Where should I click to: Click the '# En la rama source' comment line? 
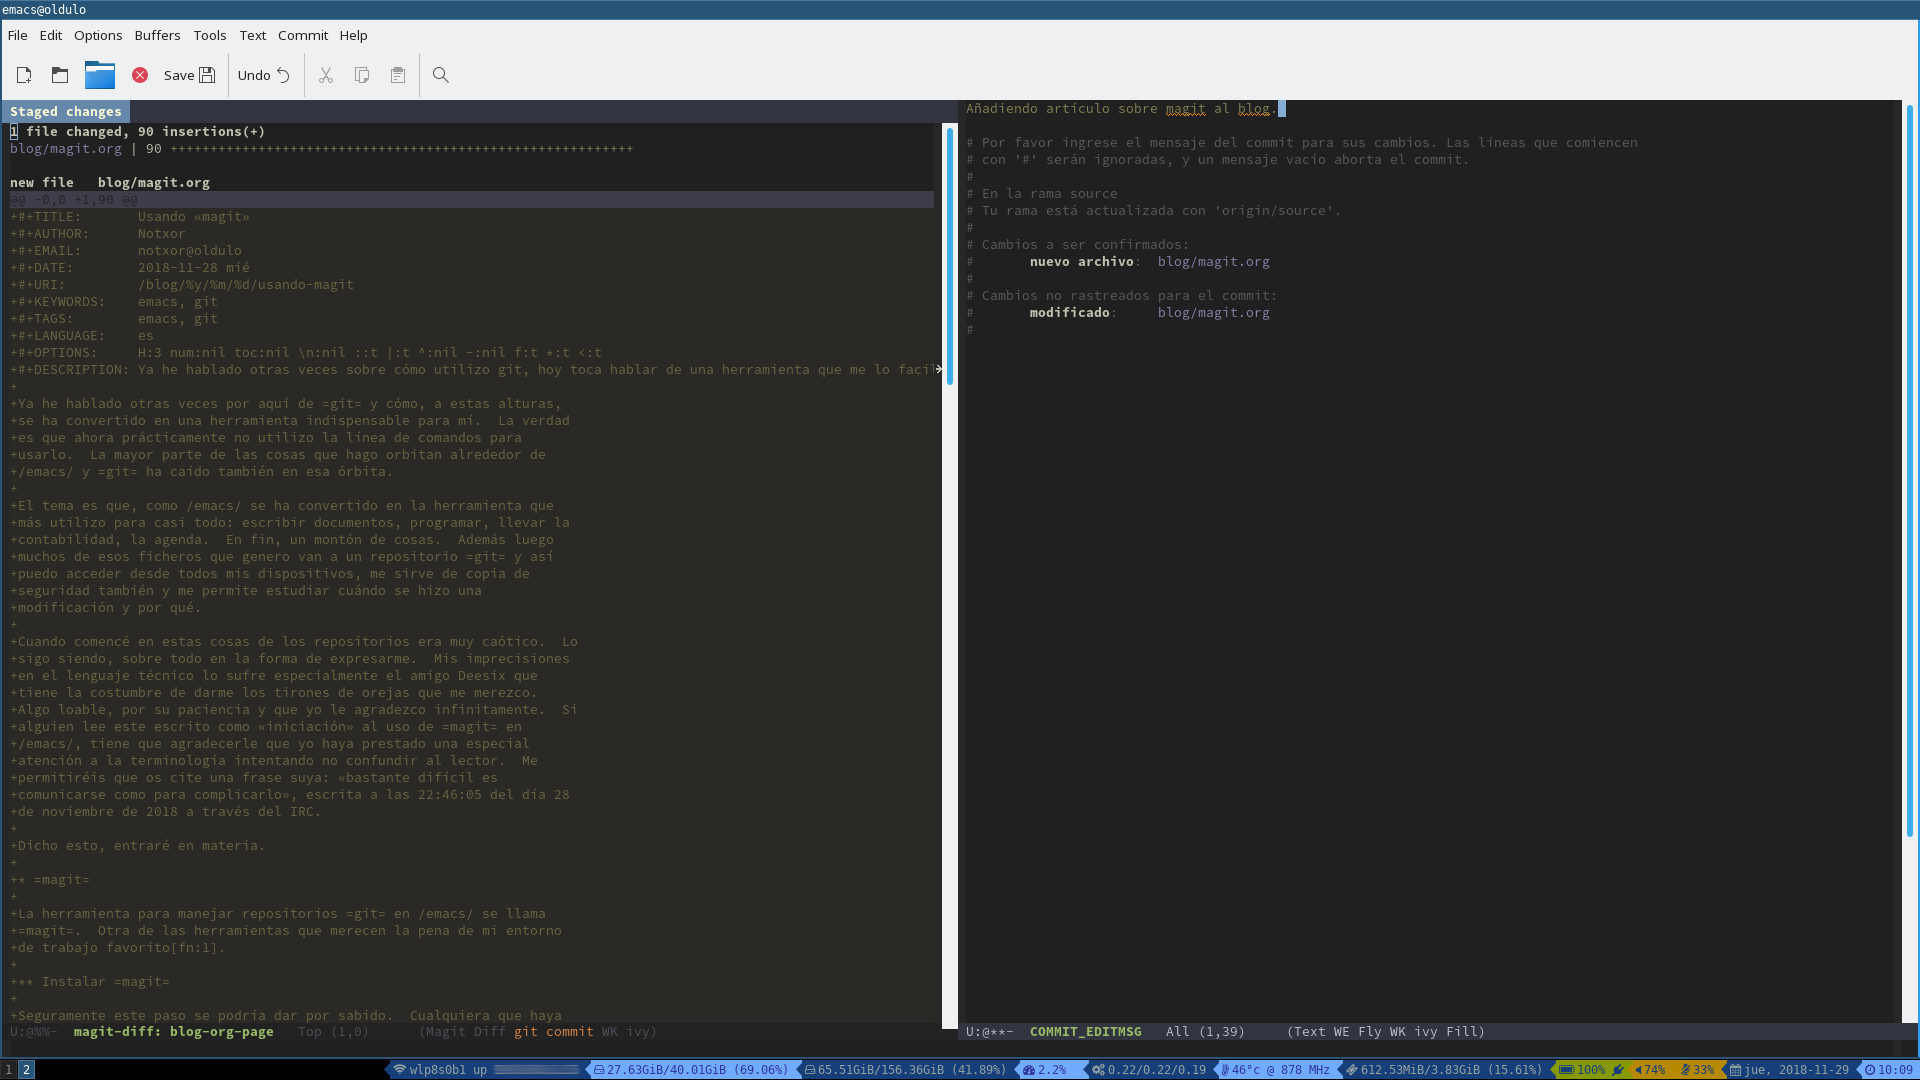[x=1042, y=194]
